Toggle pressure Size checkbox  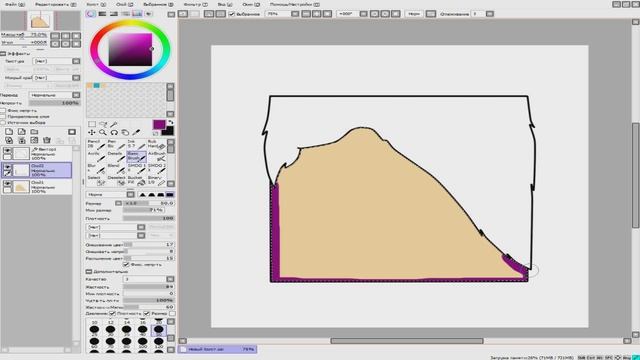(x=147, y=313)
